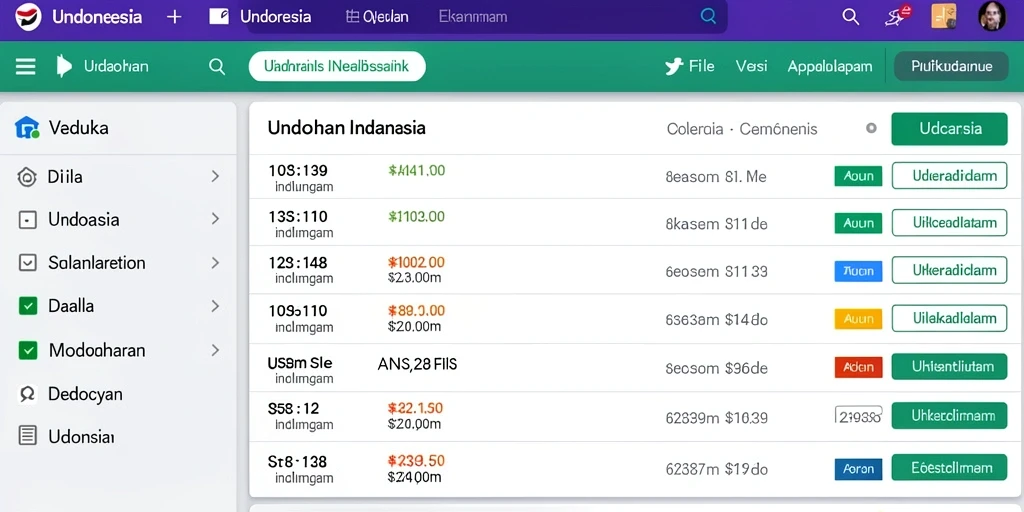
Task: Click the Udaohan play-arrow icon
Action: (x=63, y=66)
